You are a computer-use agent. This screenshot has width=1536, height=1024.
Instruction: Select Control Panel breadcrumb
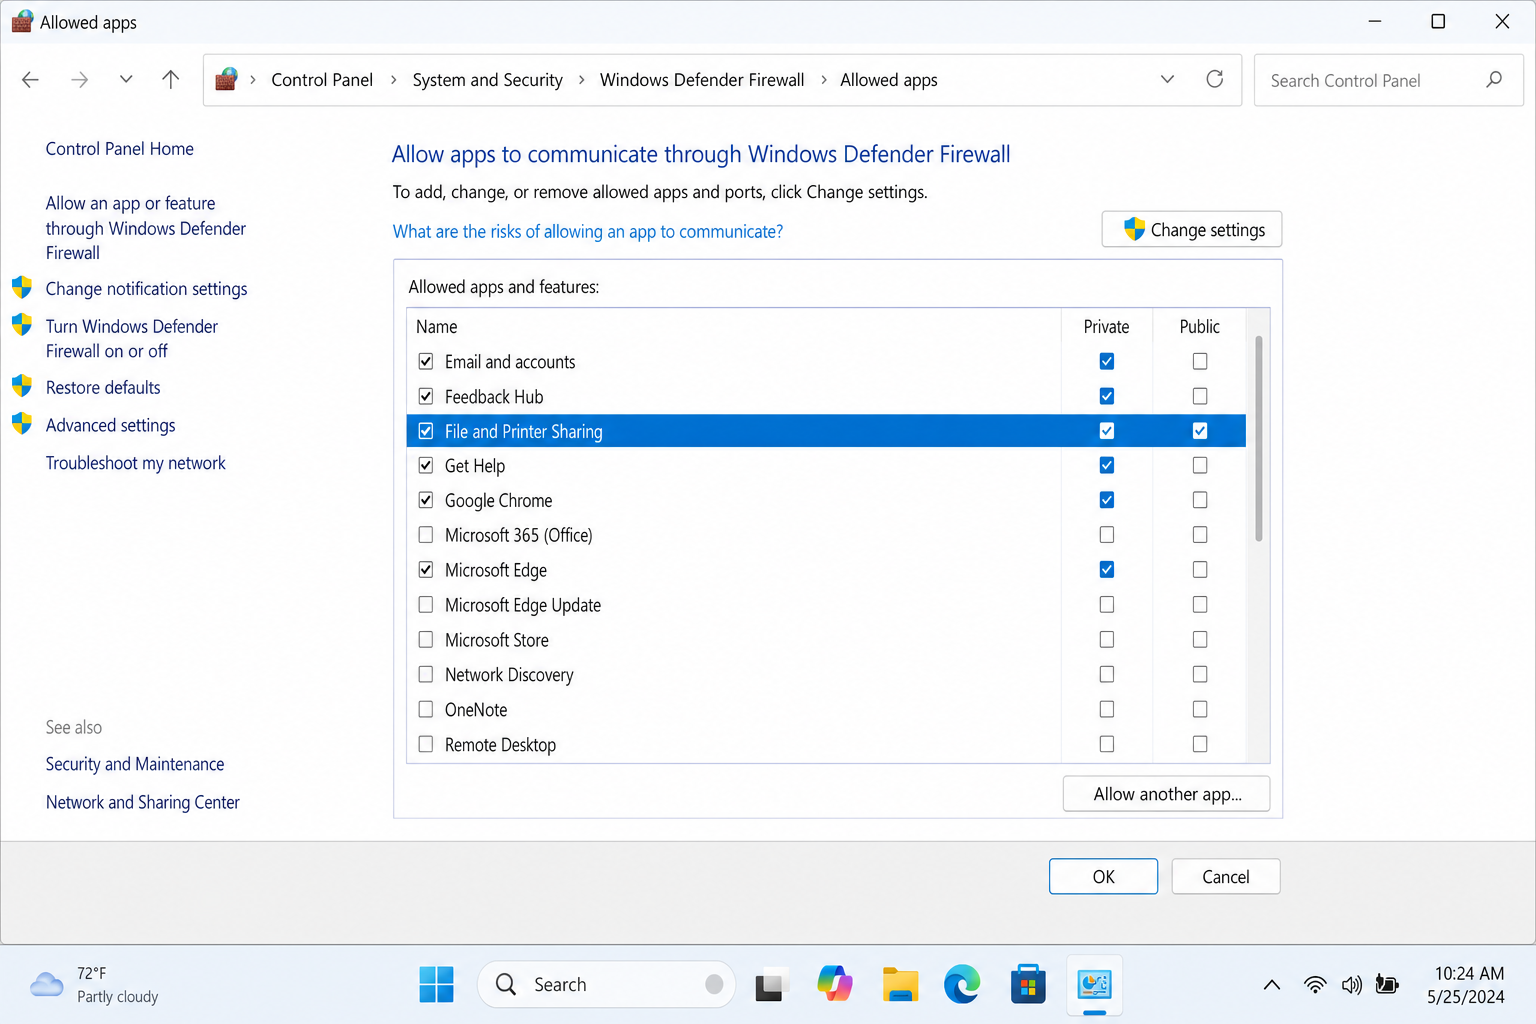322,80
